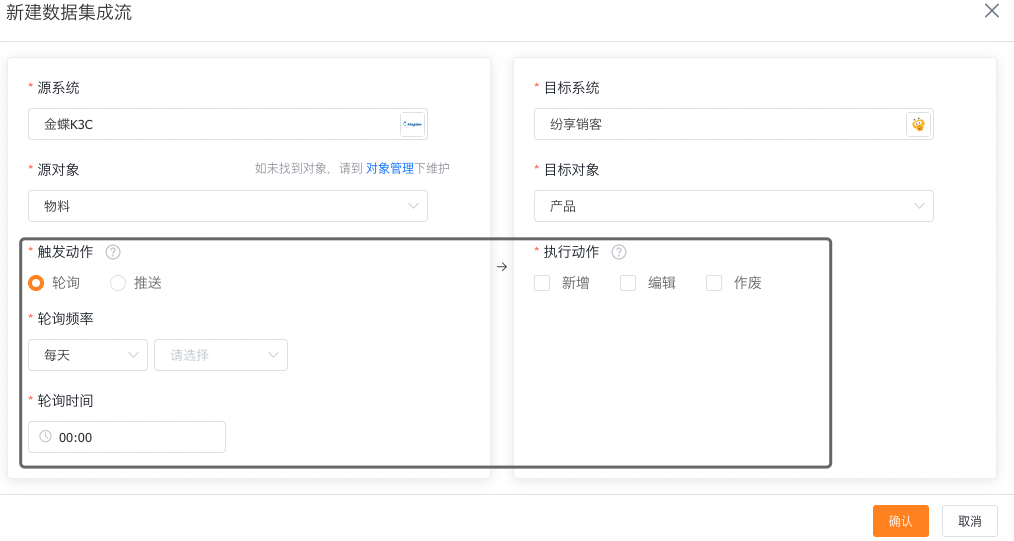Select the 推送 radio button
The height and width of the screenshot is (541, 1014).
118,282
